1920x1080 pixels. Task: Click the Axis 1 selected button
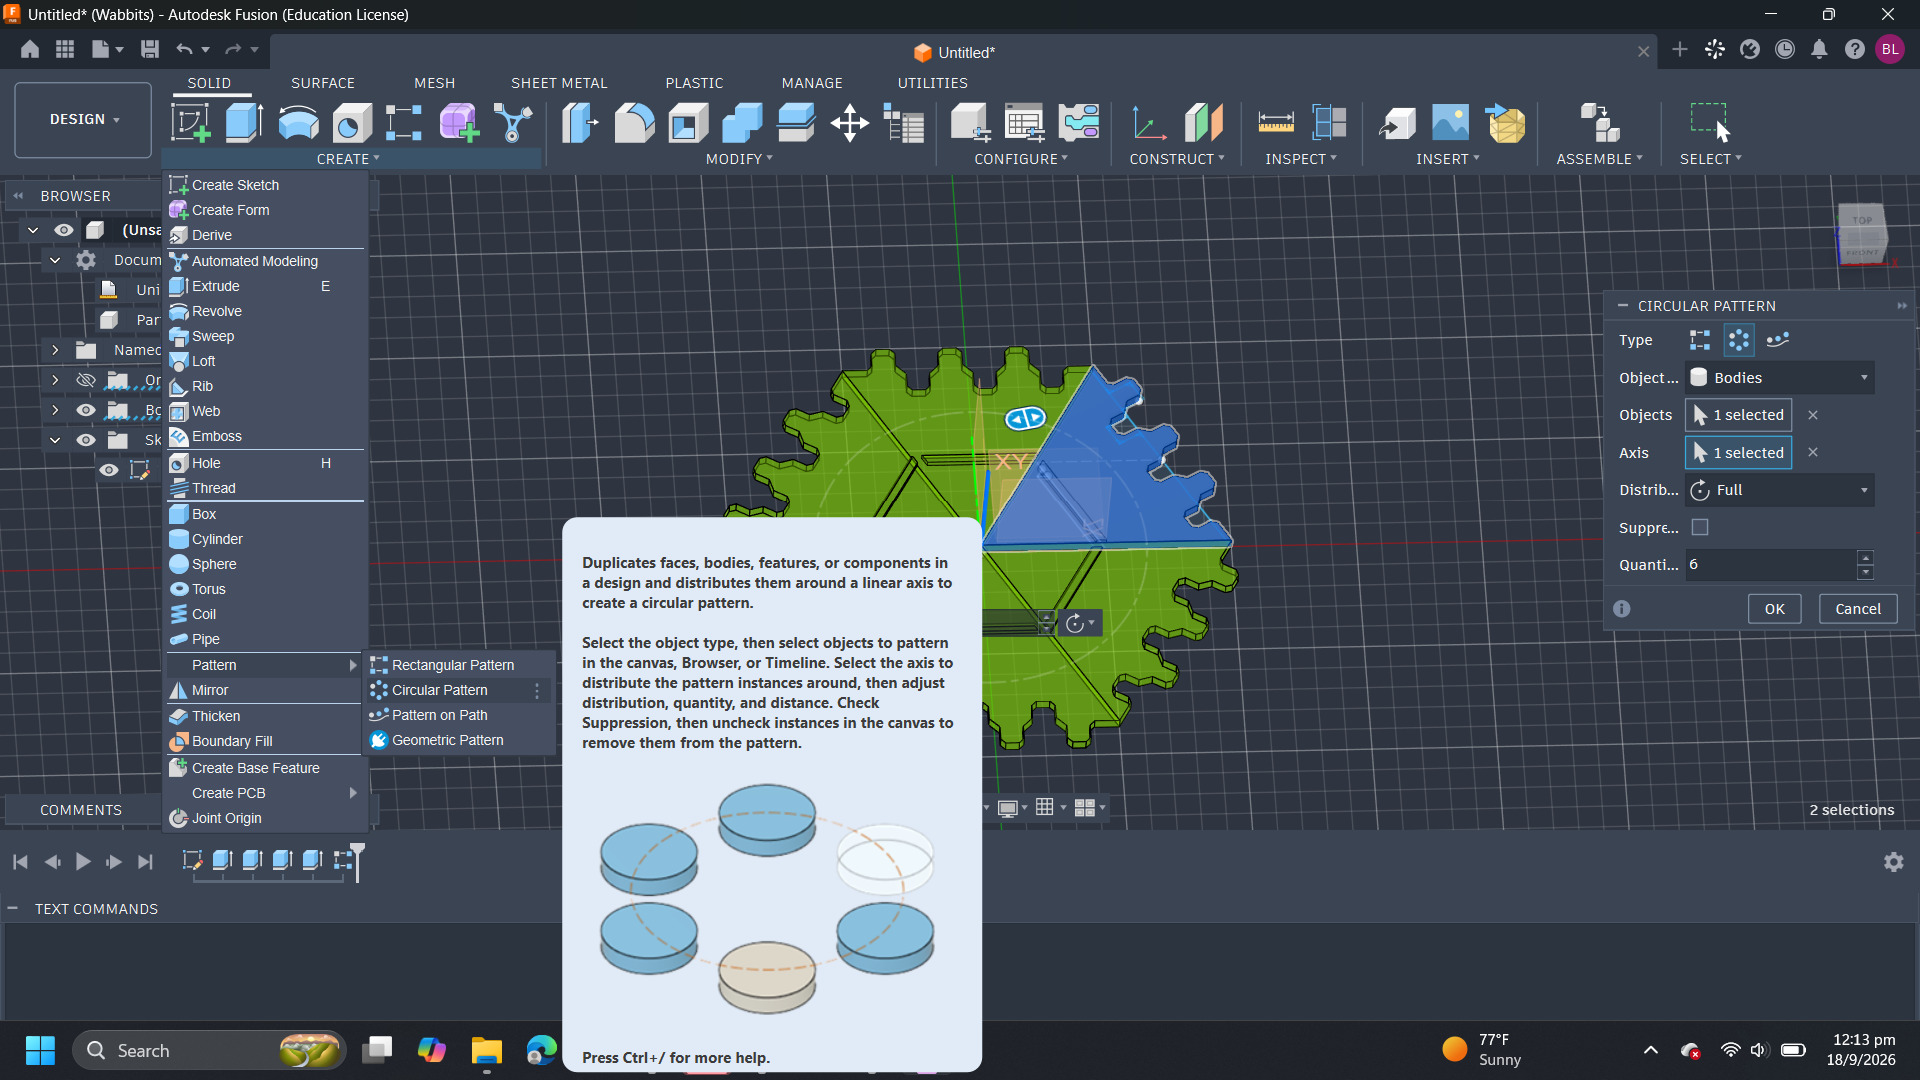[x=1738, y=453]
